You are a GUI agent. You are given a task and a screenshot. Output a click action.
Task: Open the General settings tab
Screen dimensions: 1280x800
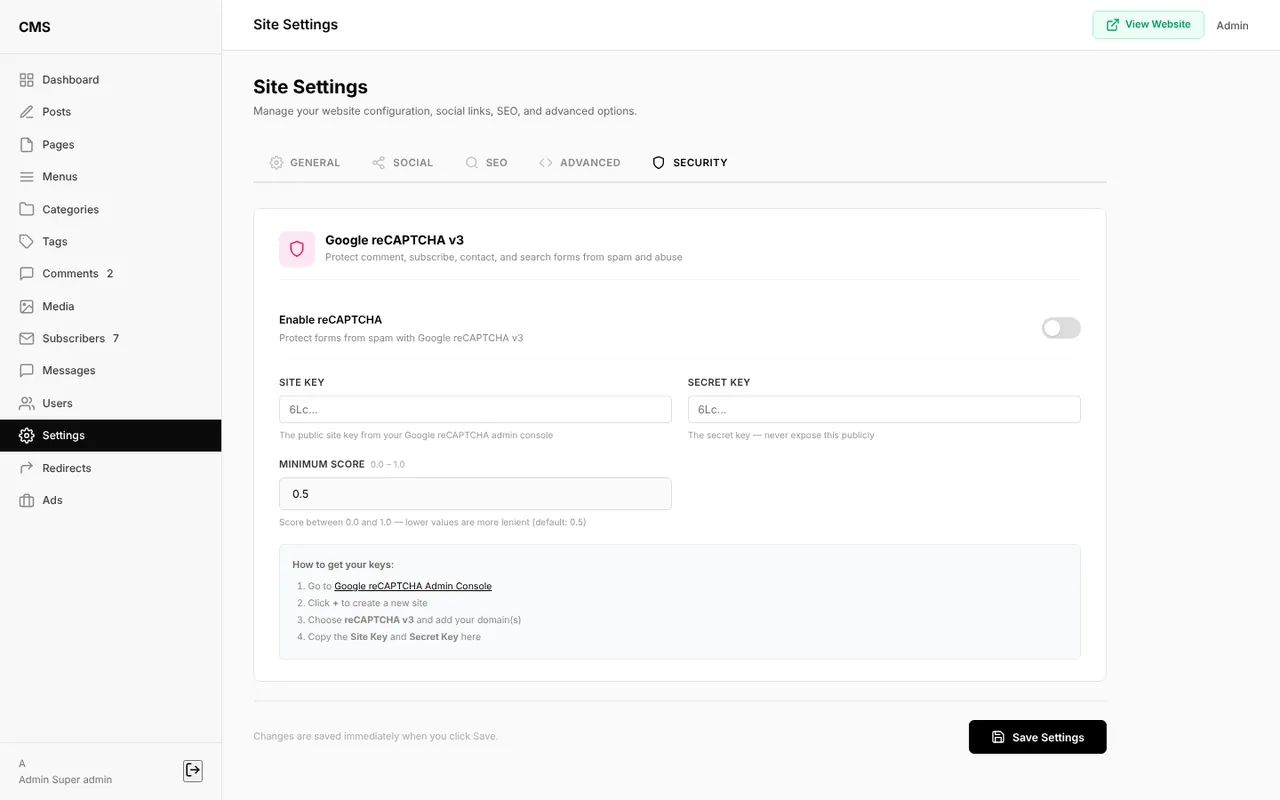coord(305,162)
